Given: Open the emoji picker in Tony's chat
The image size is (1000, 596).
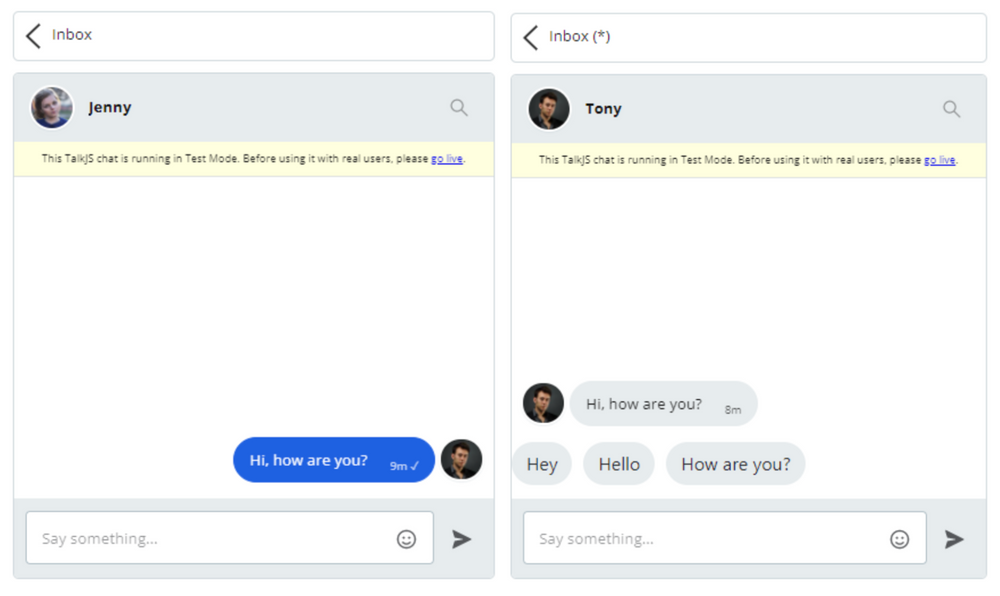Looking at the screenshot, I should coord(901,539).
